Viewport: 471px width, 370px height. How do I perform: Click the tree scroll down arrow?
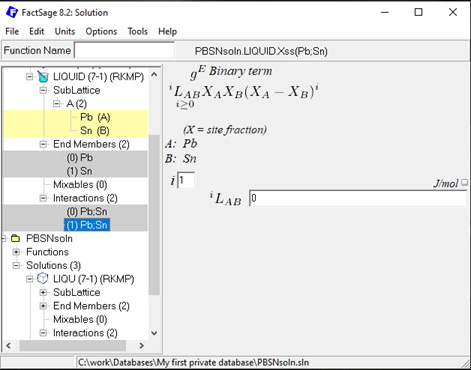click(154, 333)
